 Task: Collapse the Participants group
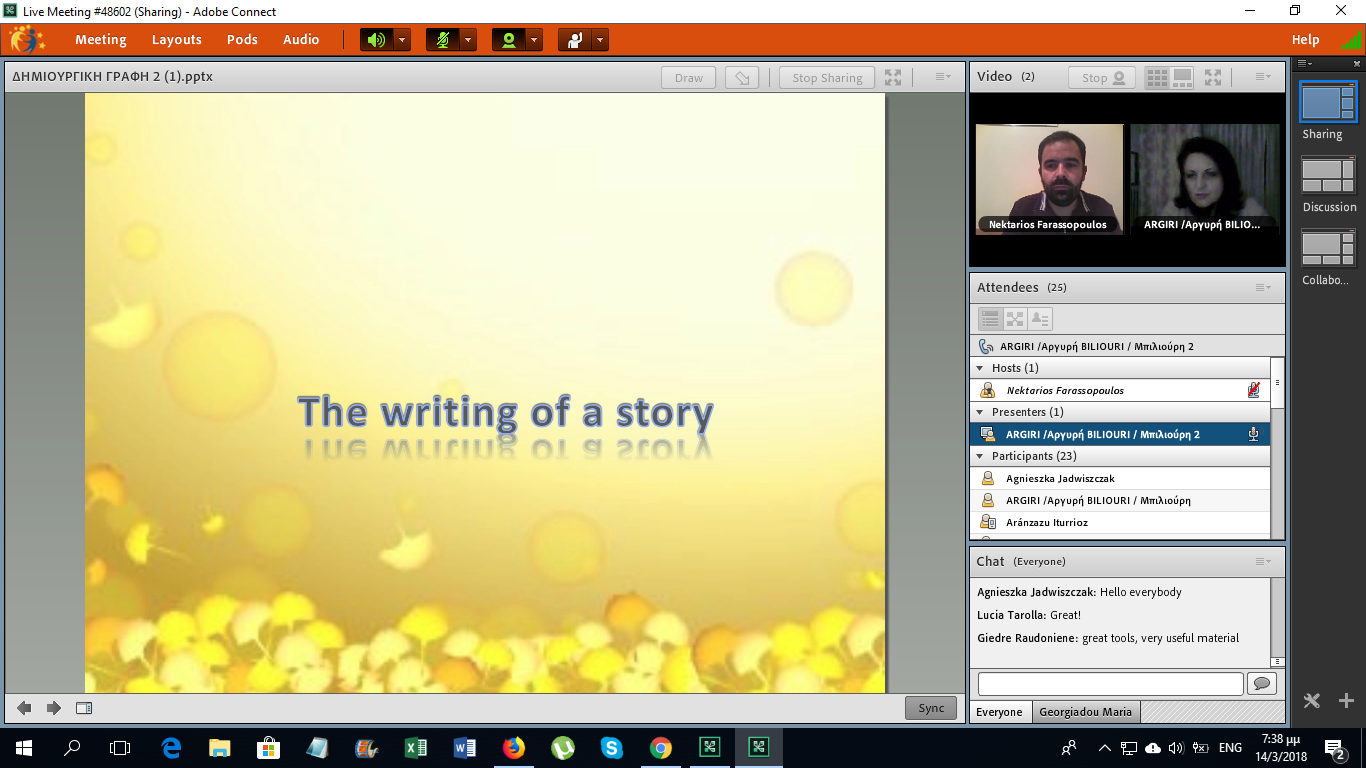[x=980, y=456]
